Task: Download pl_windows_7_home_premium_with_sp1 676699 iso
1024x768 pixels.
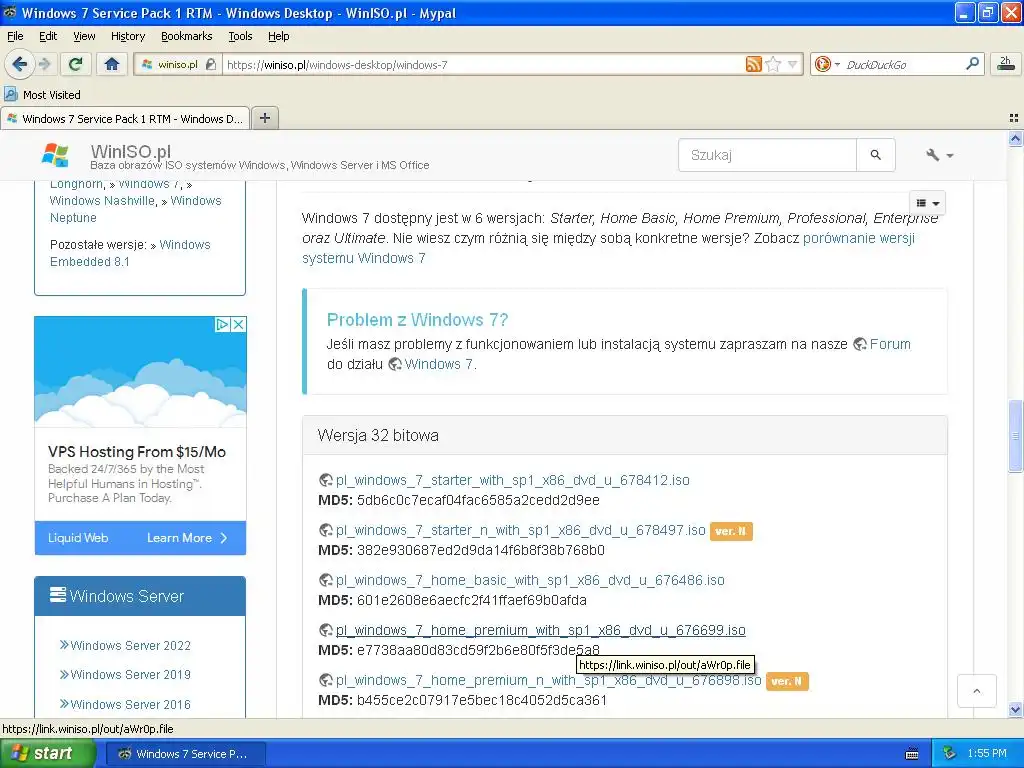Action: point(540,630)
